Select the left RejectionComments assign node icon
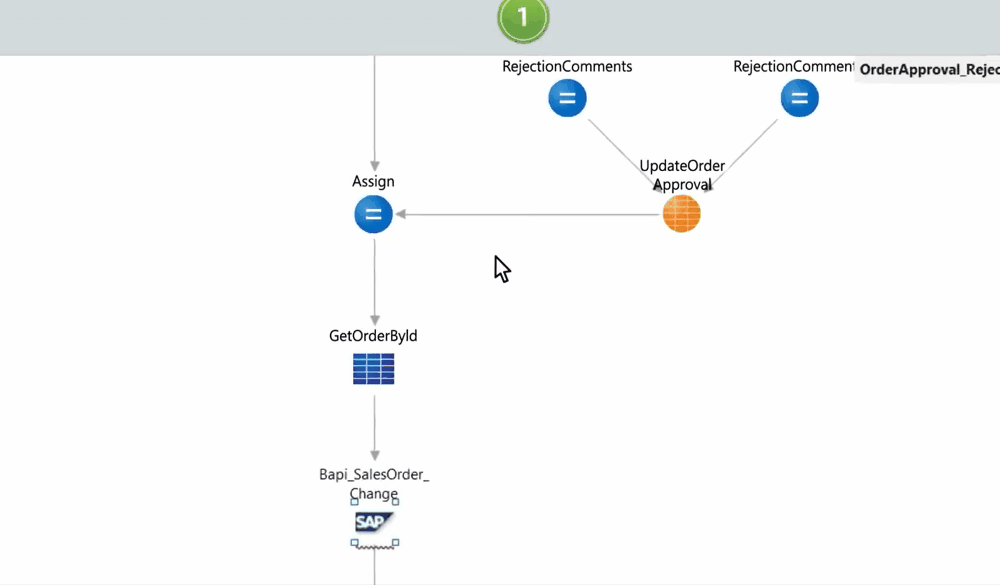 coord(567,98)
